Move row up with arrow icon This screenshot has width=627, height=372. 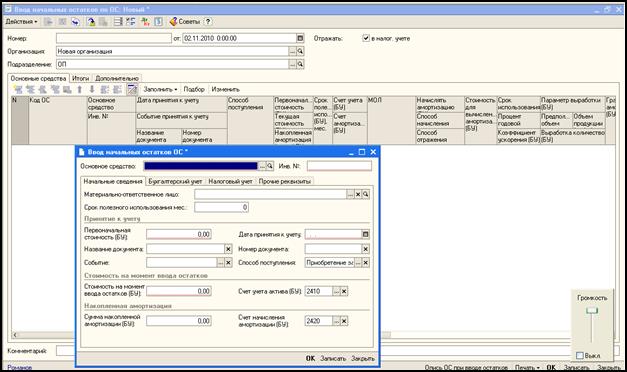pos(80,90)
